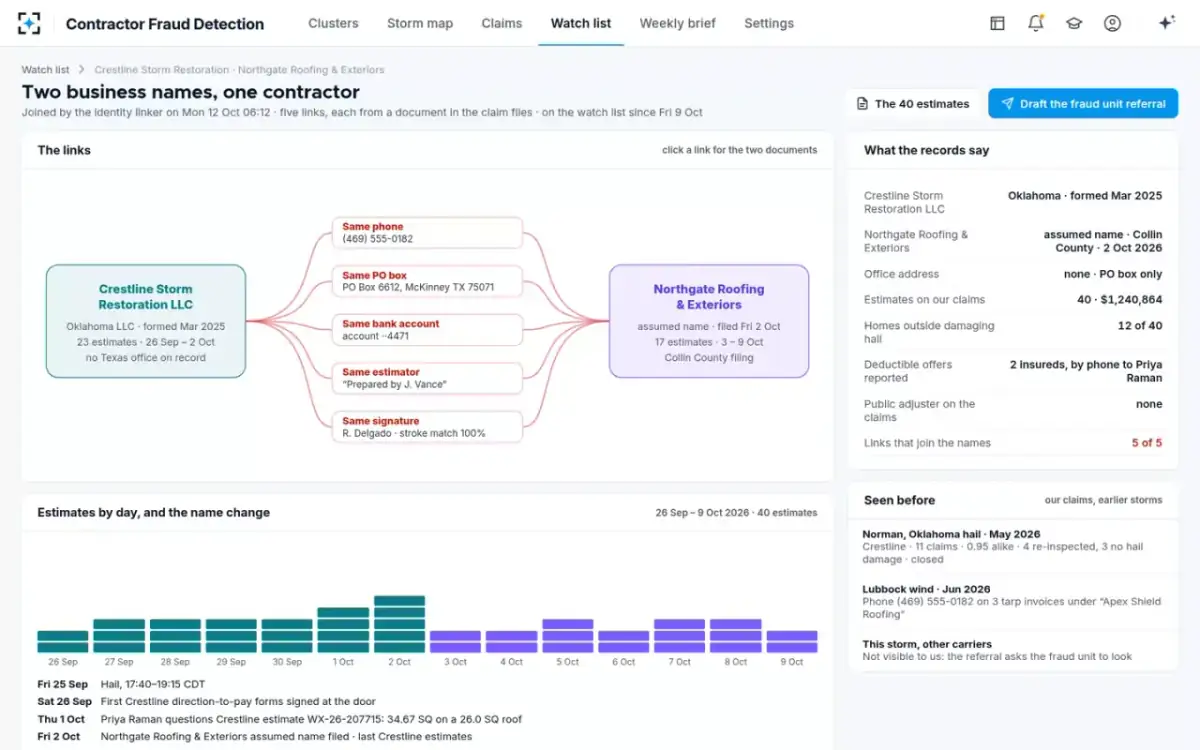Viewport: 1200px width, 750px height.
Task: Click the "40 · $1,240,864" estimates value
Action: click(1120, 300)
